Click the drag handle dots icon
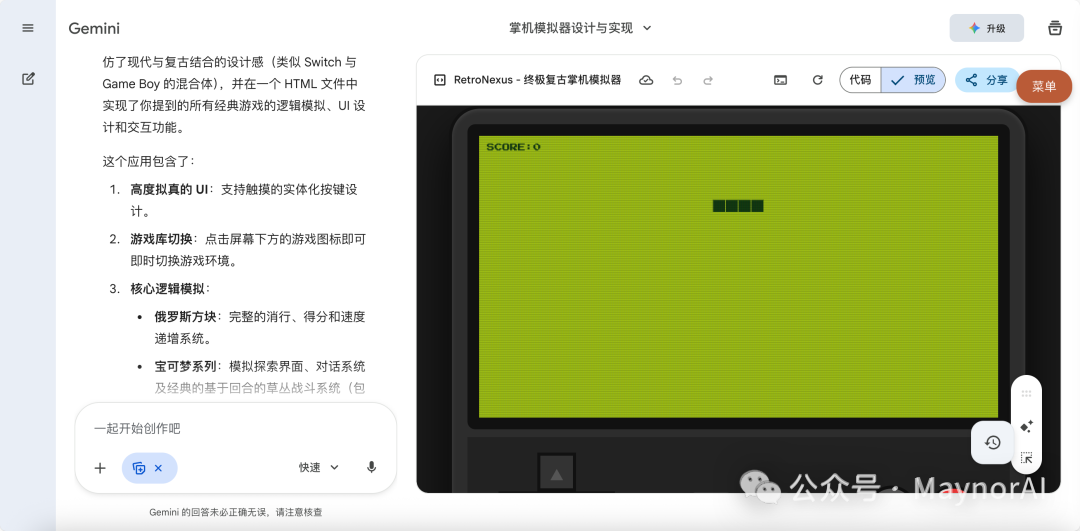Screen dimensions: 1080x531 [1026, 394]
